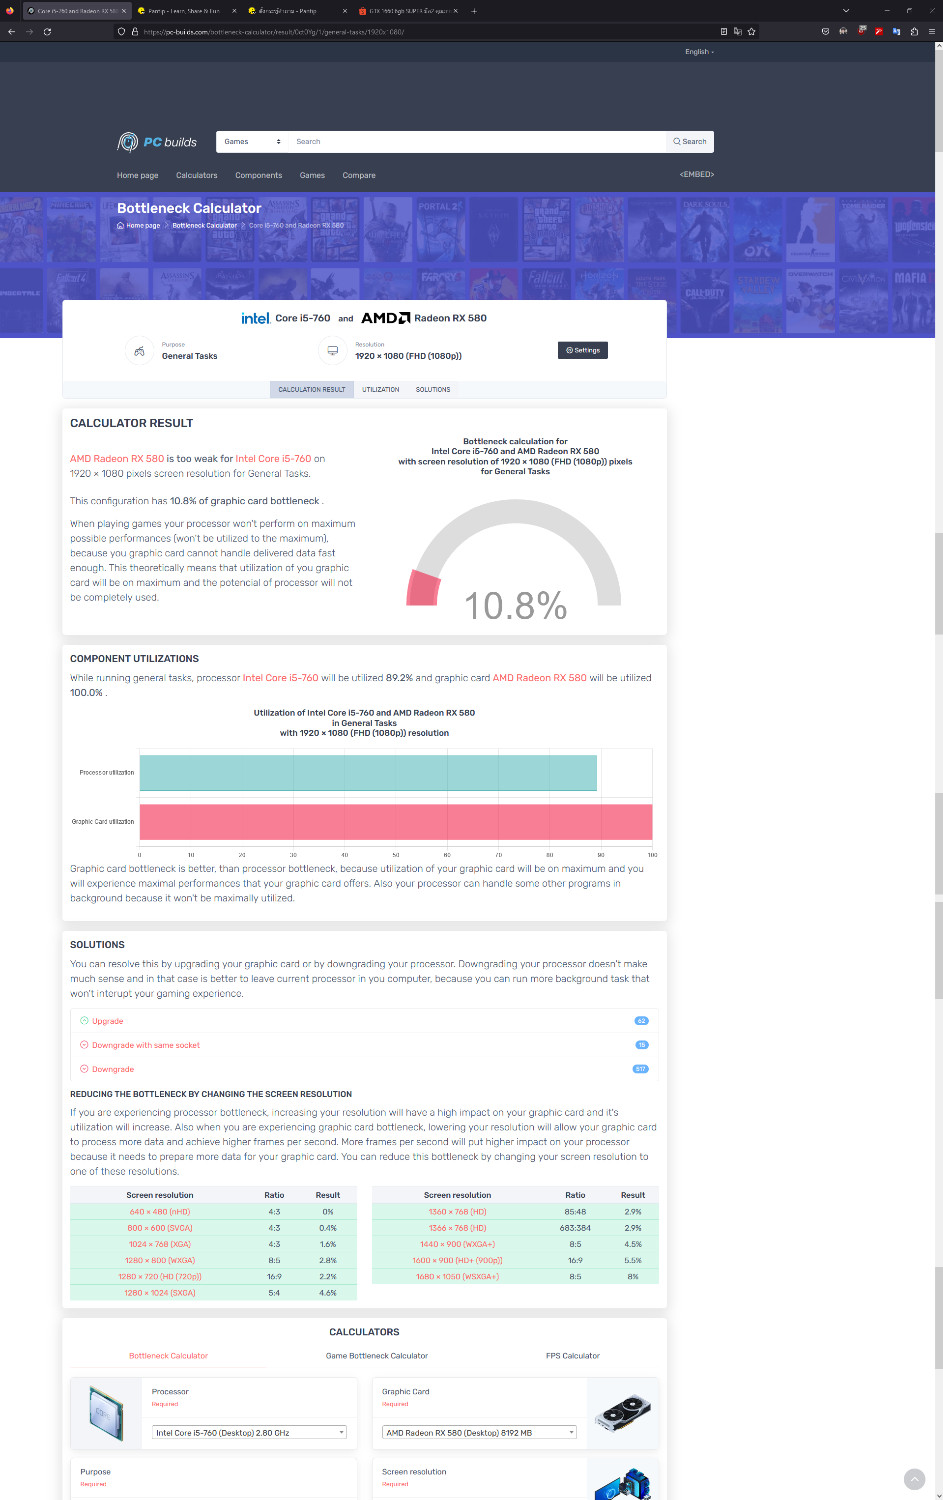The image size is (943, 1500).
Task: Go forward with the browser forward arrow
Action: pyautogui.click(x=29, y=31)
